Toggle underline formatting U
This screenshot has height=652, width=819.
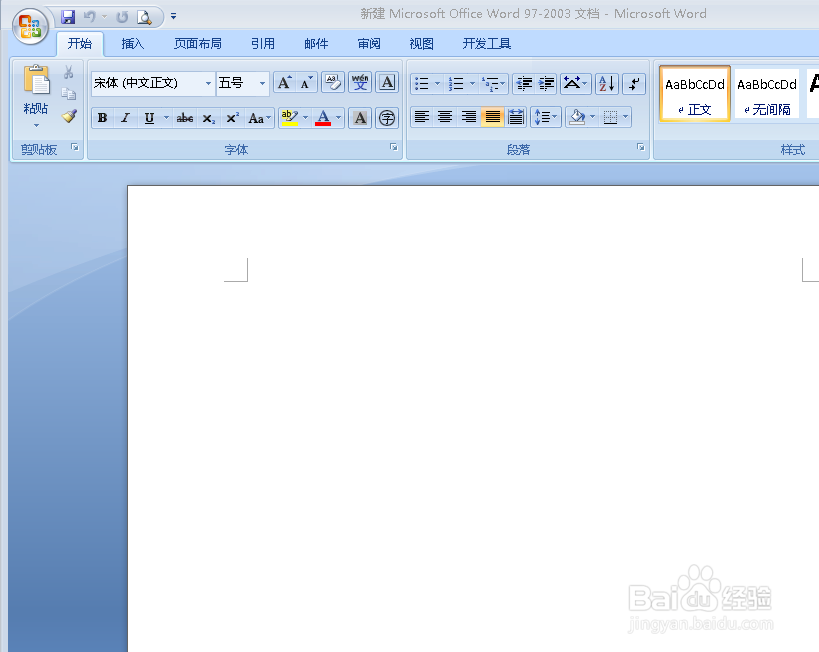pyautogui.click(x=149, y=118)
